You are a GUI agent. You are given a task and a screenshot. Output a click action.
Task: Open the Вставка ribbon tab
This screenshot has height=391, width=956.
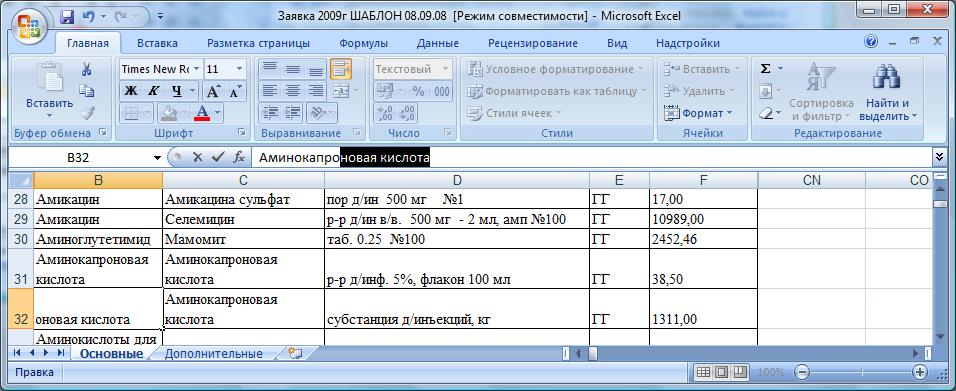tap(157, 43)
